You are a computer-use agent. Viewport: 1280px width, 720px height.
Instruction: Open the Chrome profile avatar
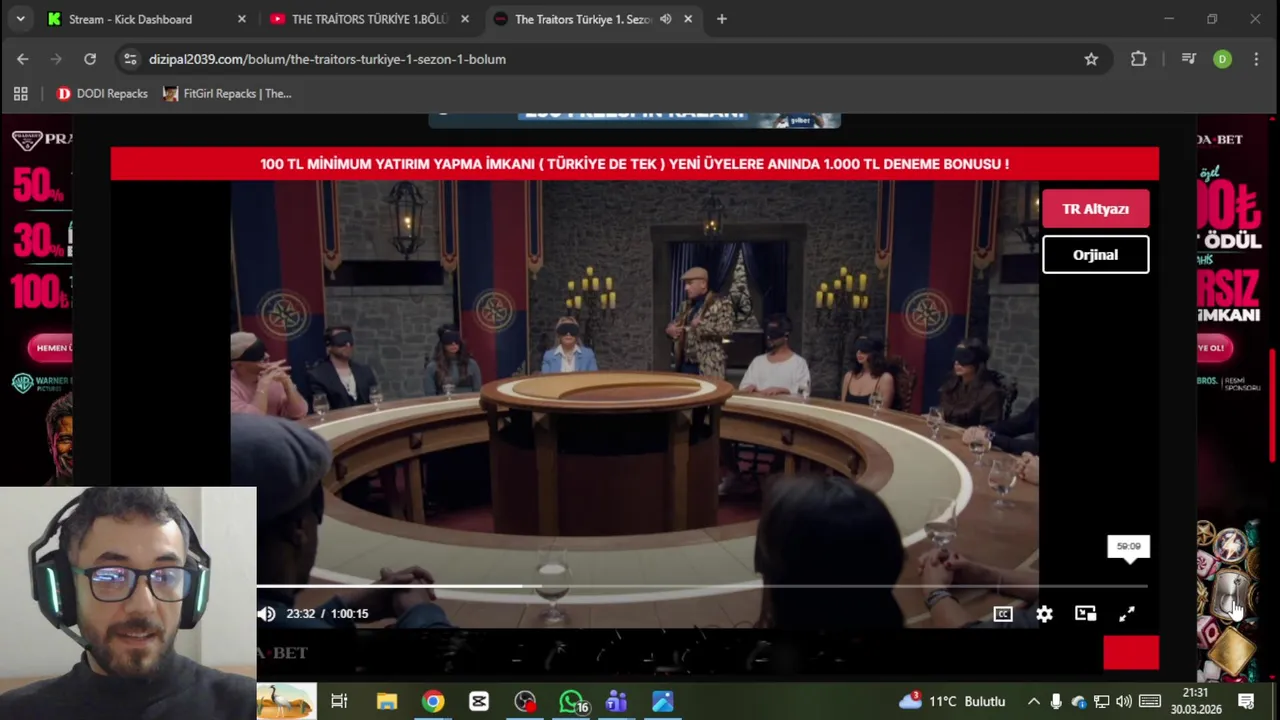point(1222,59)
